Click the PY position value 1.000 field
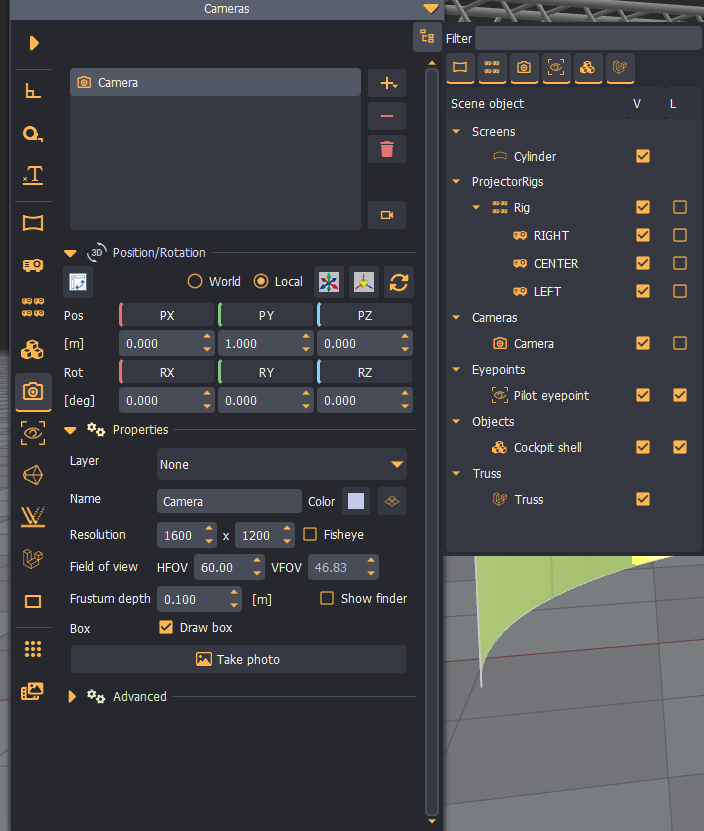This screenshot has width=704, height=831. coord(260,343)
